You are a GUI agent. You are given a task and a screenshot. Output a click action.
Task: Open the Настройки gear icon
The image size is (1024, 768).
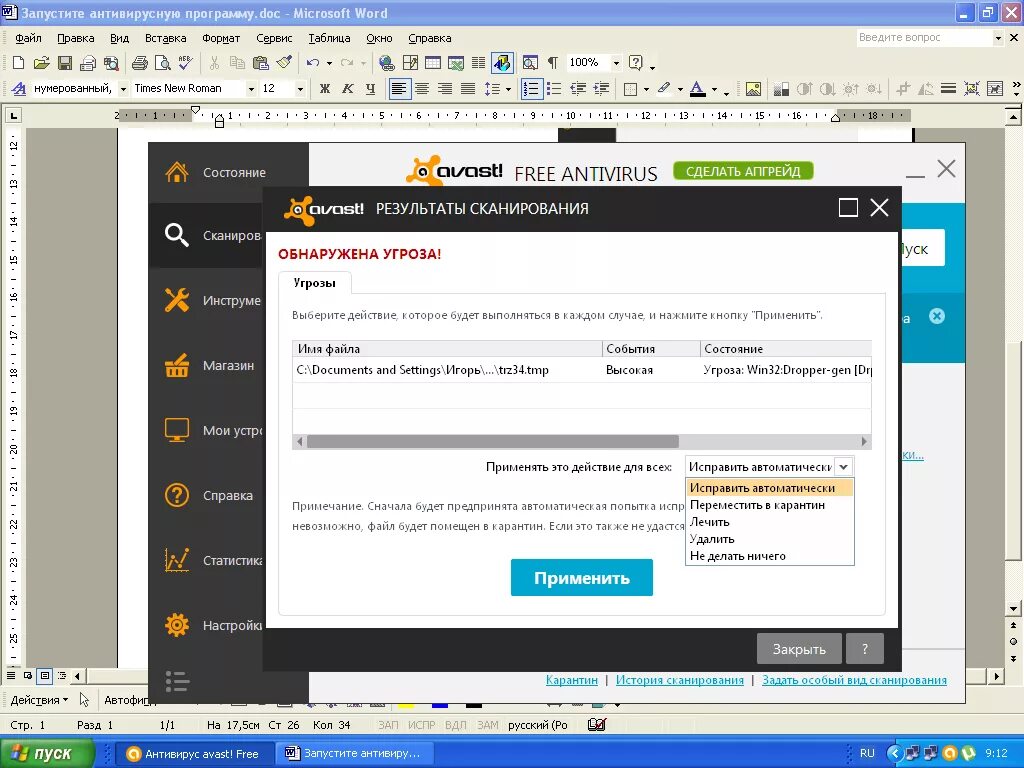click(x=177, y=625)
